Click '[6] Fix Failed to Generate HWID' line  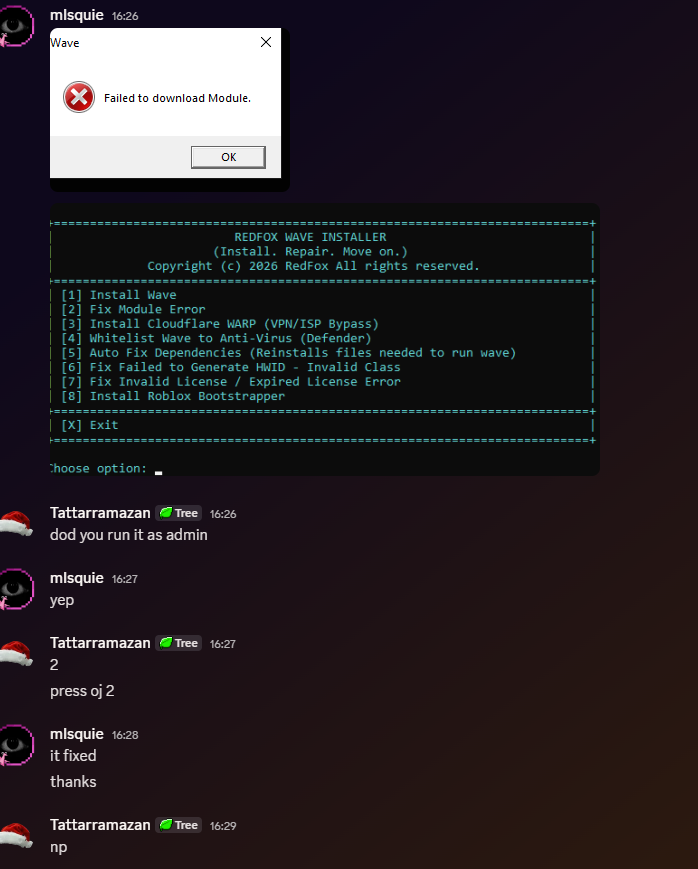[231, 367]
